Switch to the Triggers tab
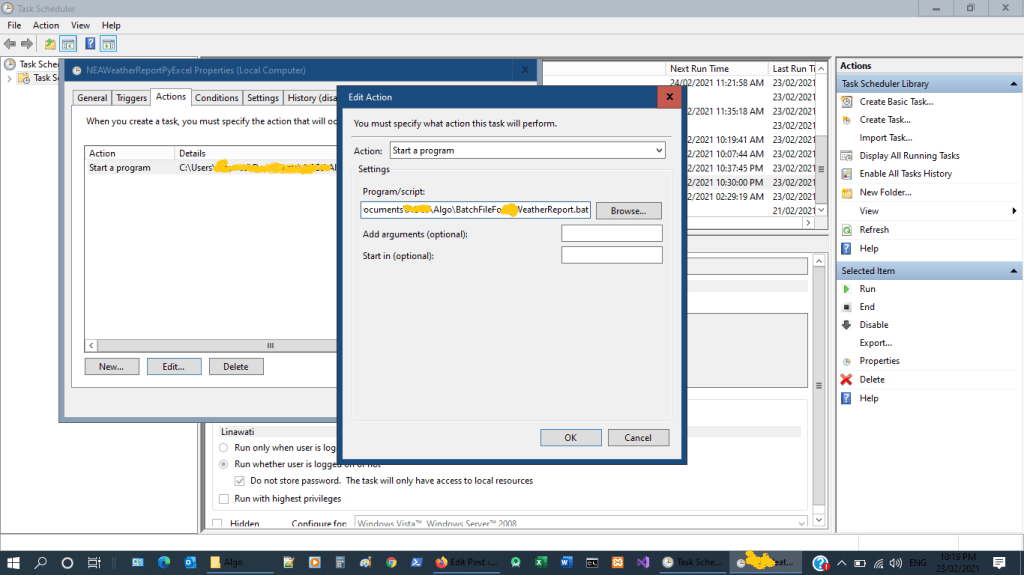1024x575 pixels. click(x=131, y=98)
